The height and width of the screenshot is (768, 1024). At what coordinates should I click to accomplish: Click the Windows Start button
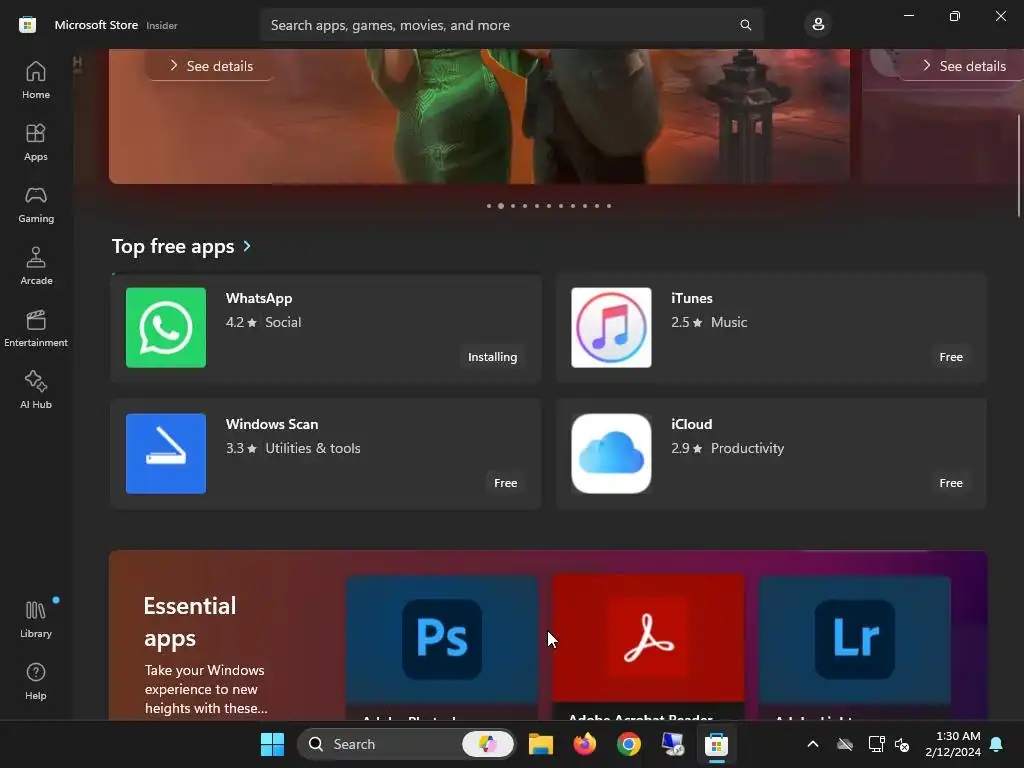(x=272, y=744)
